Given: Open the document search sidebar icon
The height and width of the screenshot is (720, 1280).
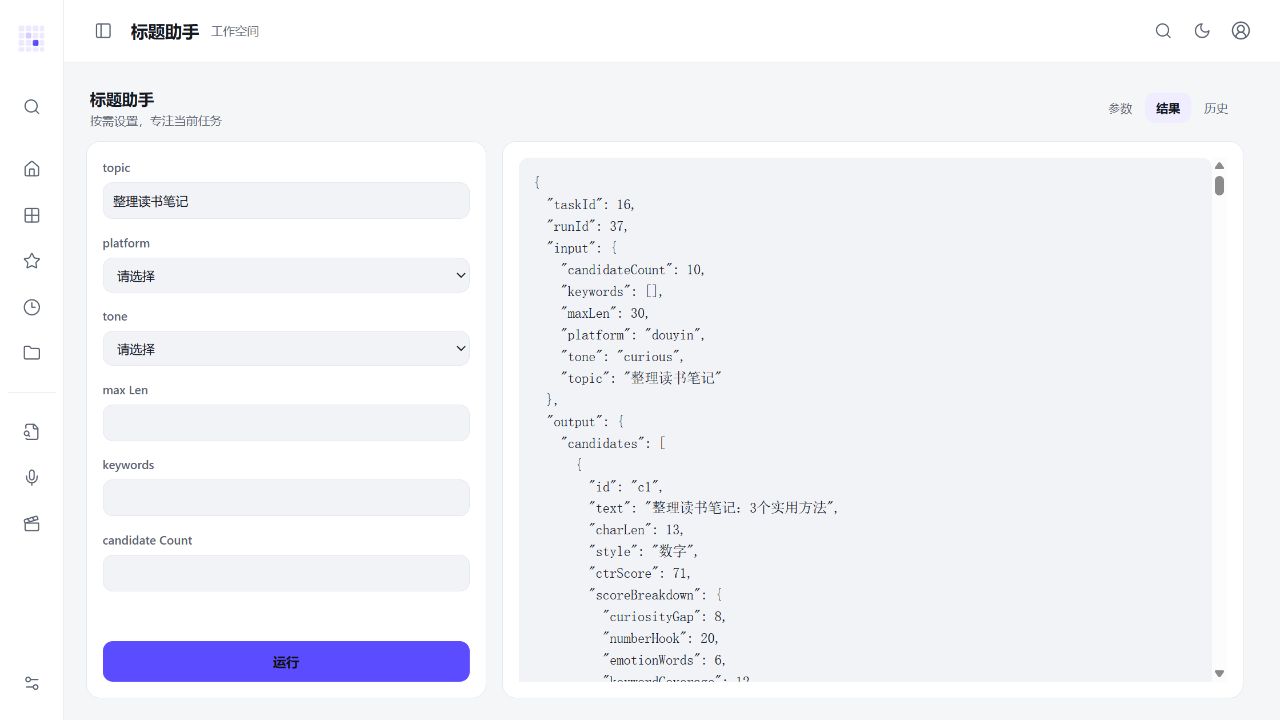Looking at the screenshot, I should click(x=32, y=432).
